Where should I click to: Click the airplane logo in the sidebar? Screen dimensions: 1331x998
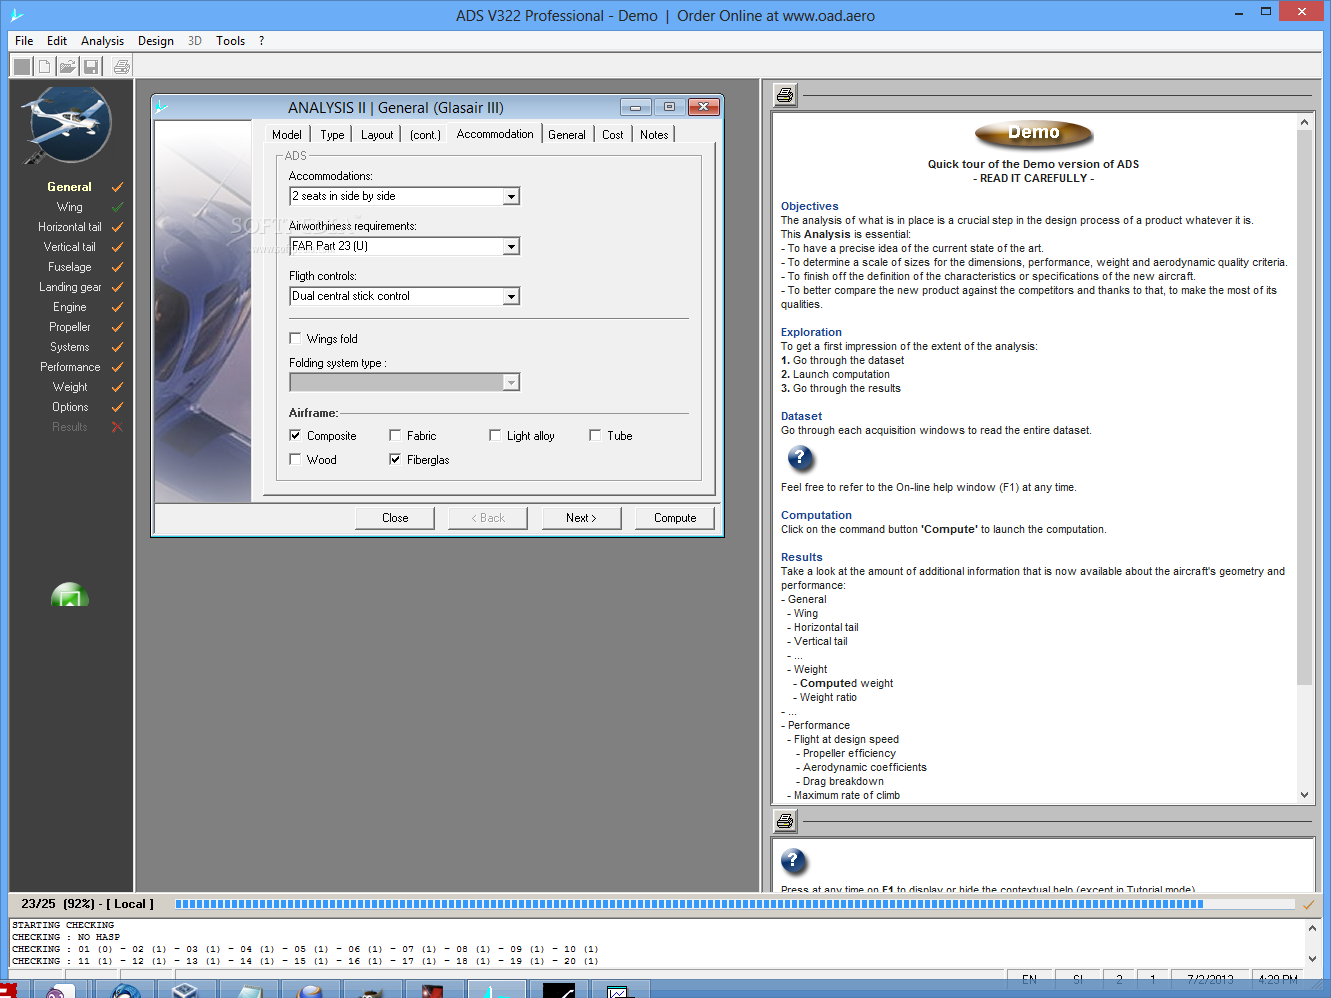67,125
